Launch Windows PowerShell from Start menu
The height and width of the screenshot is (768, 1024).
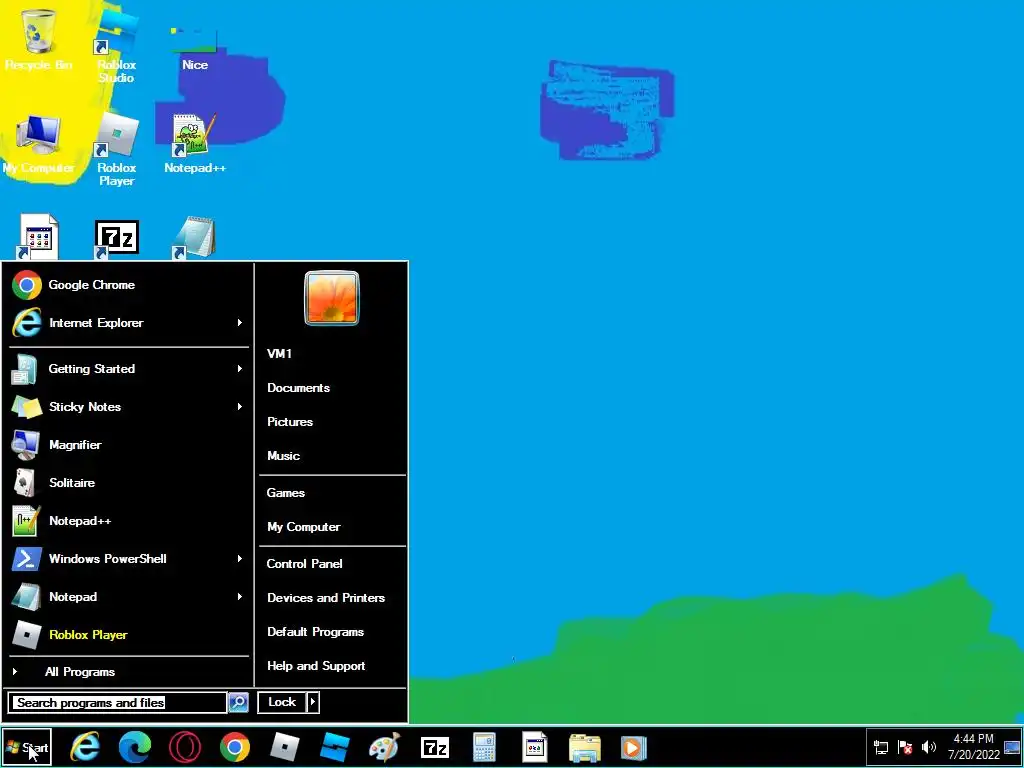pyautogui.click(x=121, y=559)
